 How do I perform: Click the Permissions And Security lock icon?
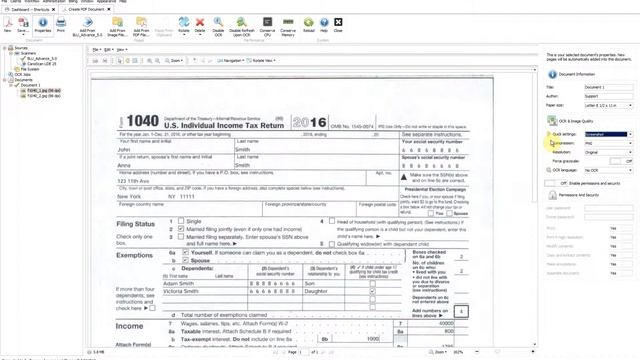click(x=552, y=195)
